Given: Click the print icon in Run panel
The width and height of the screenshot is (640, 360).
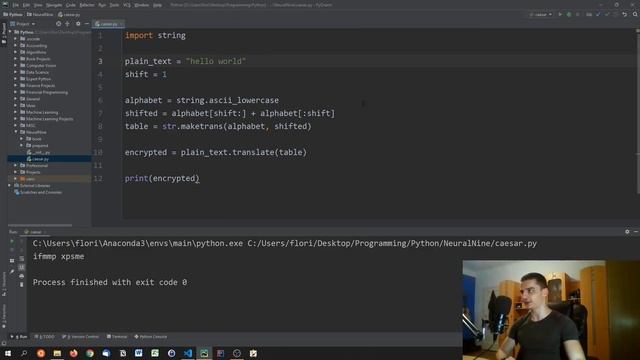Looking at the screenshot, I should (x=22, y=276).
